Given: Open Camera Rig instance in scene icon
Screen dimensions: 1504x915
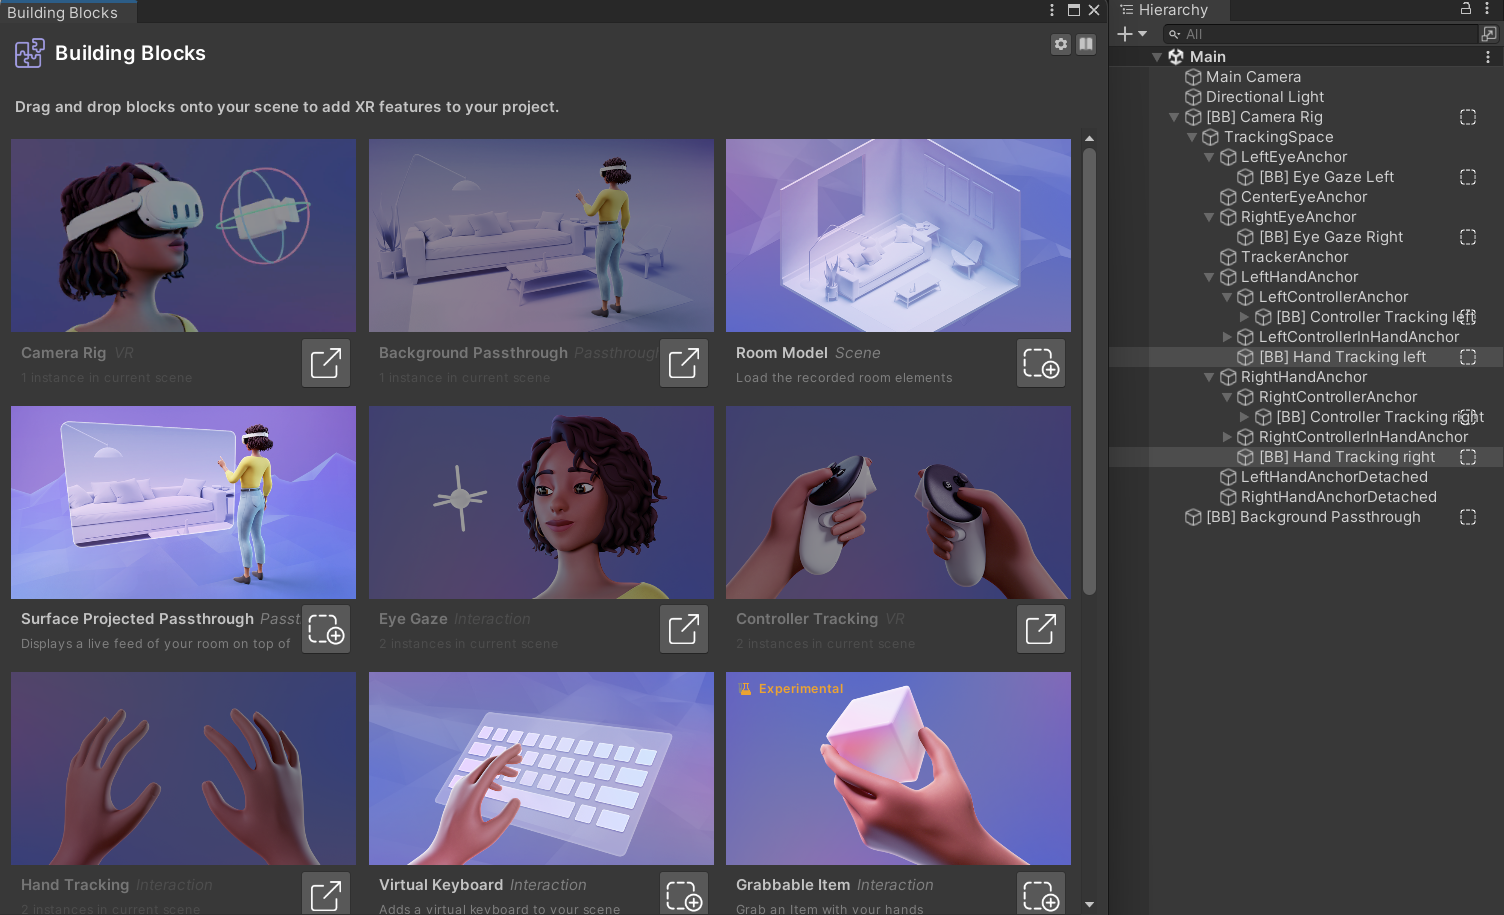Looking at the screenshot, I should point(326,363).
